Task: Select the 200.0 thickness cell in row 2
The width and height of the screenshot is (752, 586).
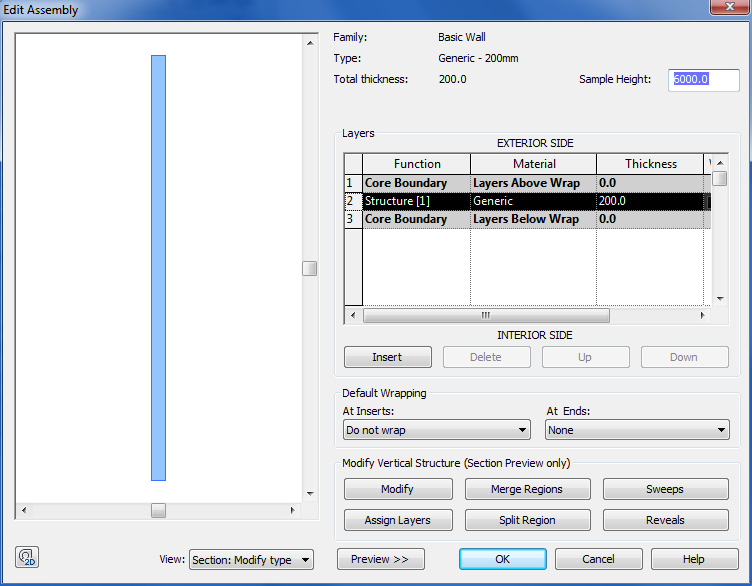Action: tap(650, 201)
